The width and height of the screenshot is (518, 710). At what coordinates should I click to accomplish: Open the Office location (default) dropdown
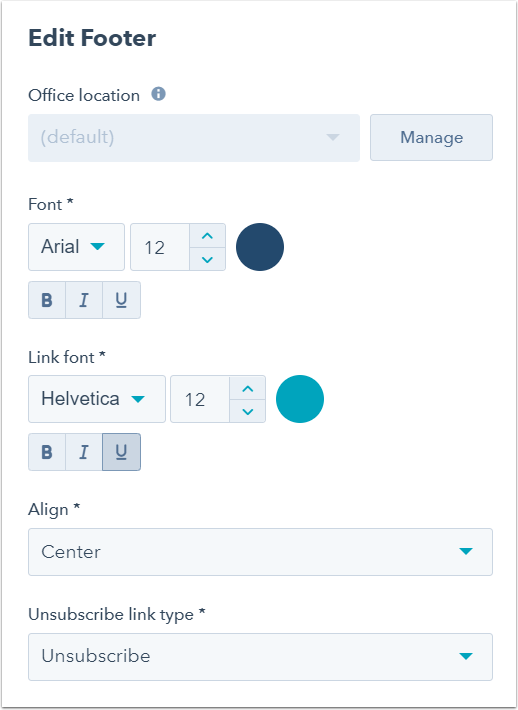click(194, 138)
